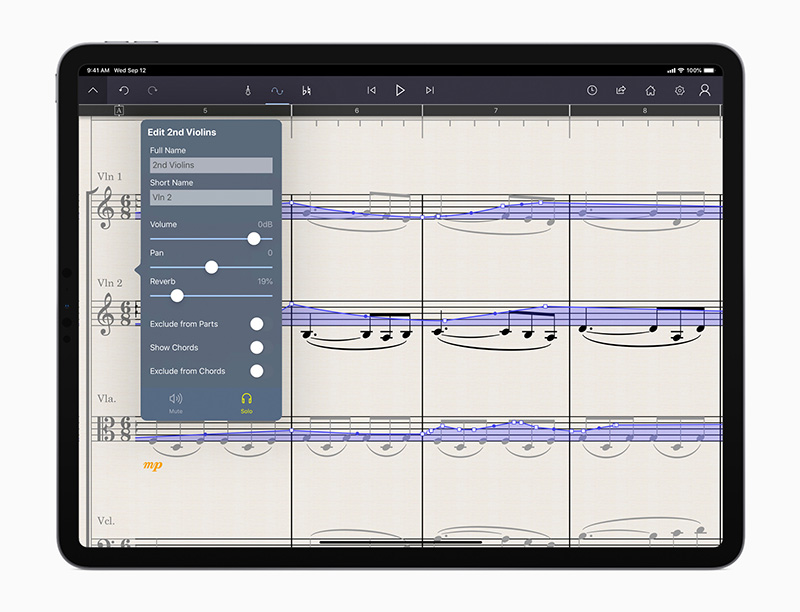Undo the last edit
The width and height of the screenshot is (800, 612).
click(x=122, y=89)
